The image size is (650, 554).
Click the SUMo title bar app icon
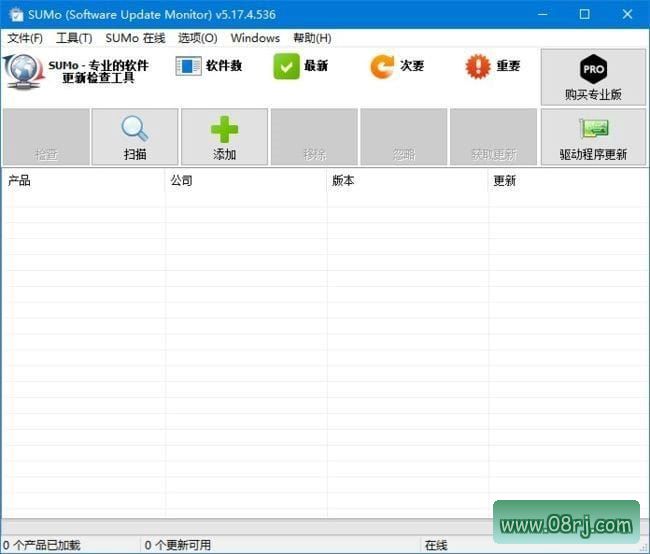(16, 15)
